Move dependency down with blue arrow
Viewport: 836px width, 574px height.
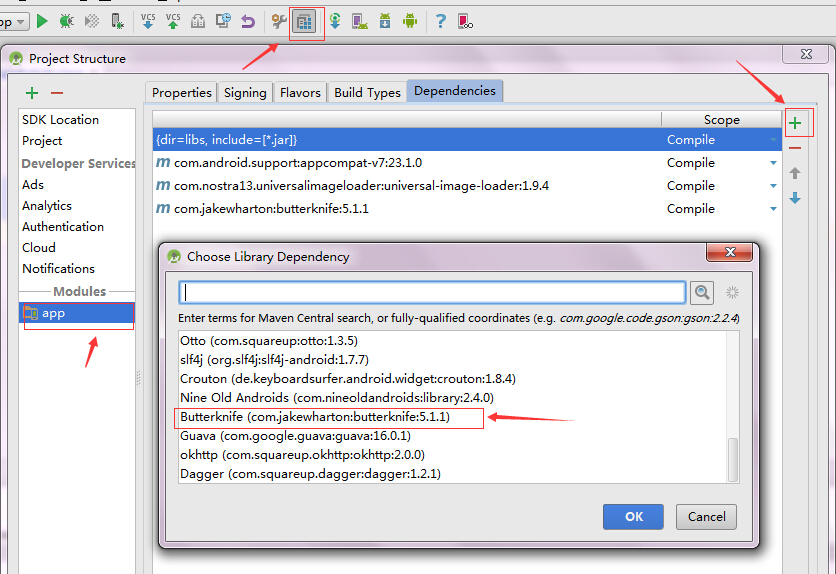click(x=795, y=198)
